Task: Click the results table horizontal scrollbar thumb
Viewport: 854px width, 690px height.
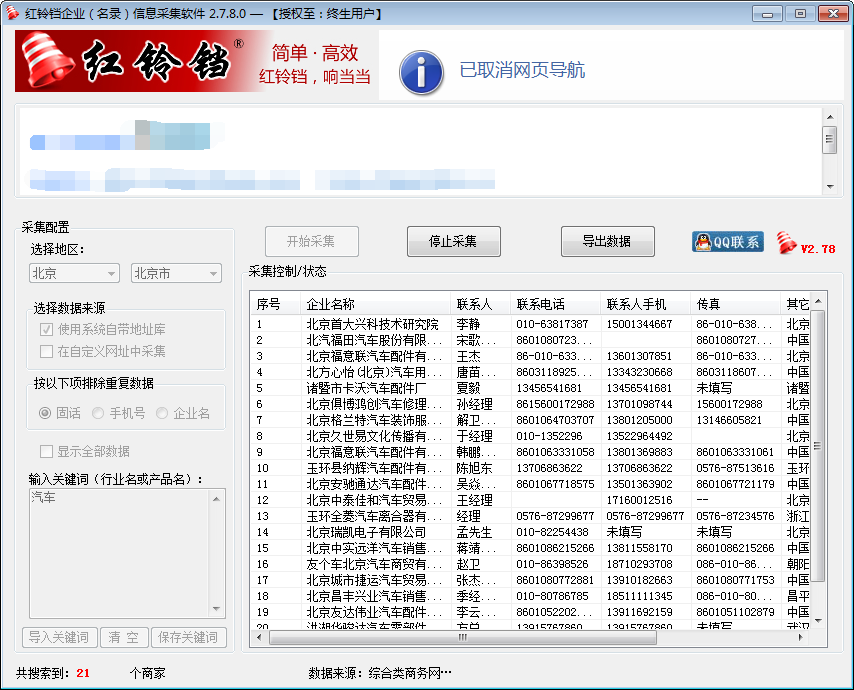Action: click(463, 637)
